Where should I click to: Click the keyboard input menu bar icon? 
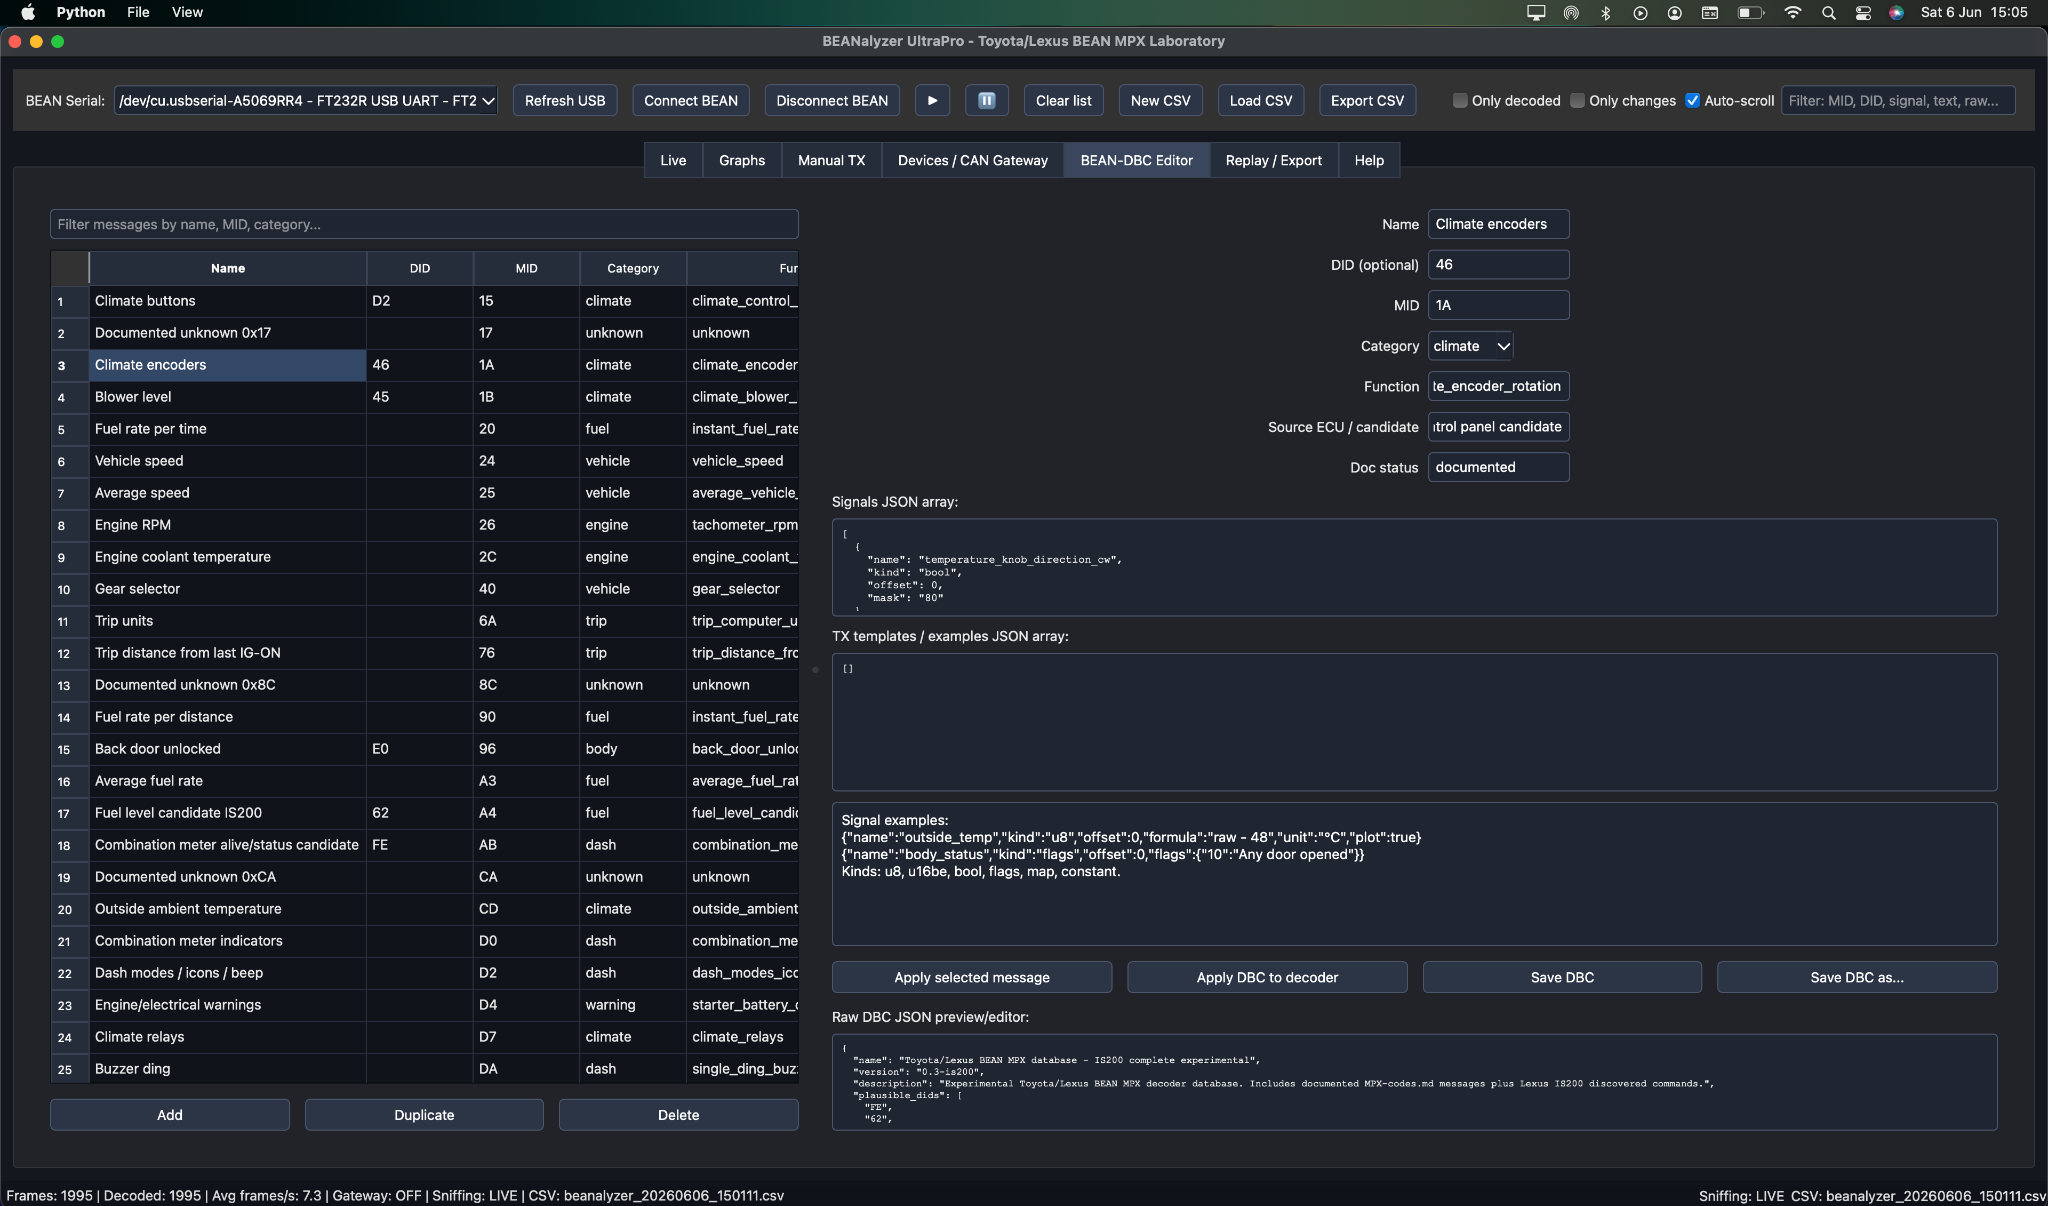tap(1710, 12)
